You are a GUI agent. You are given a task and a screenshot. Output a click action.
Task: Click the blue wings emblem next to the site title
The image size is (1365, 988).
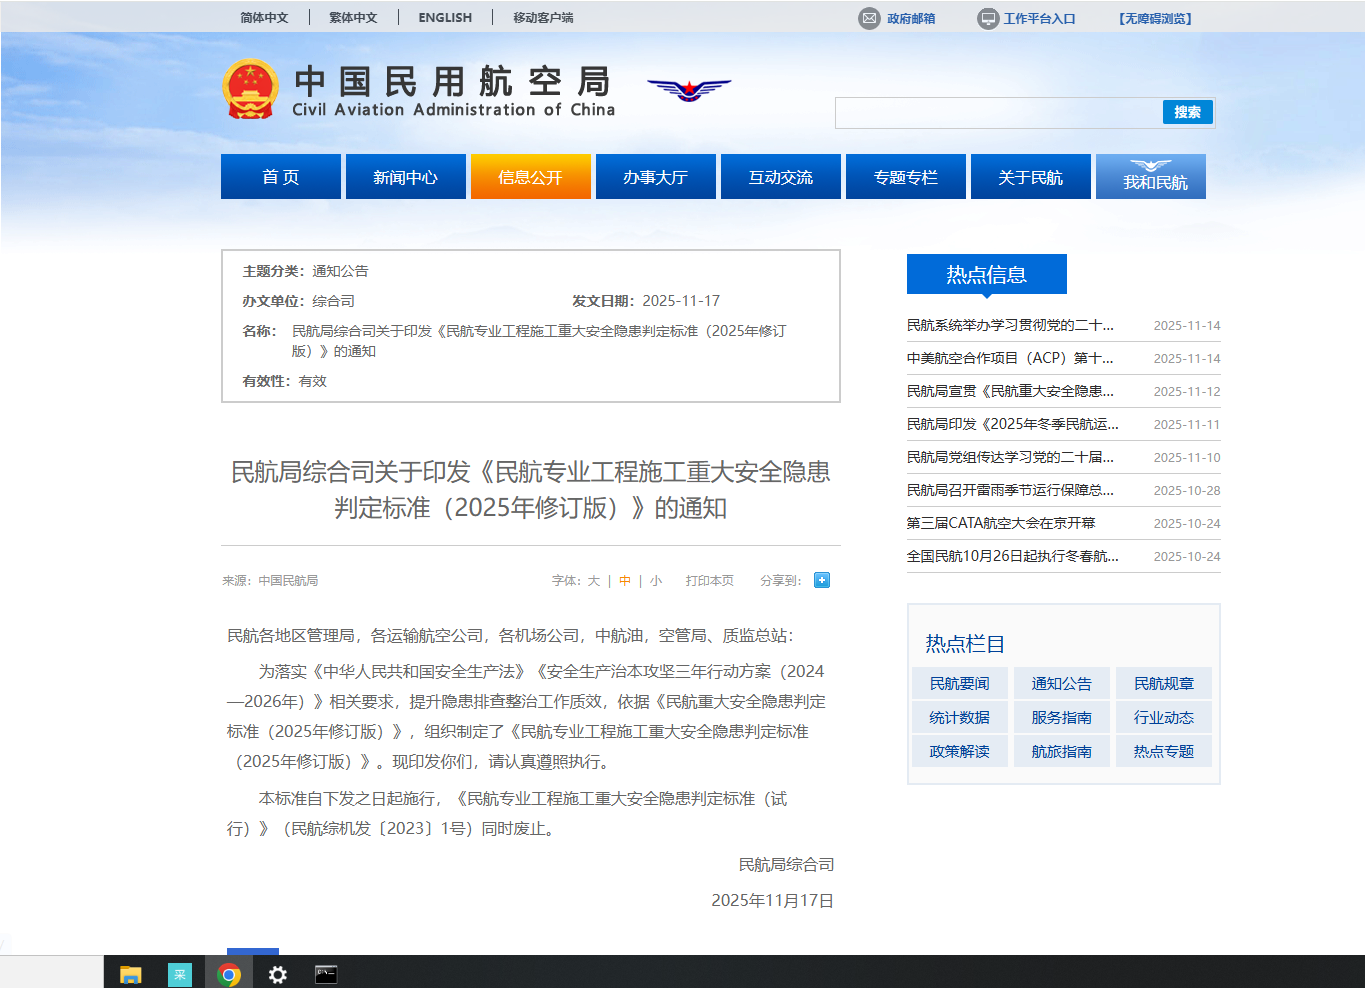(689, 89)
